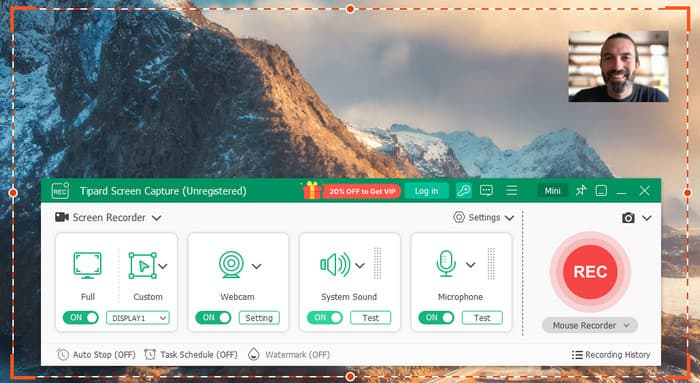Open the Webcam Setting button

click(x=259, y=318)
